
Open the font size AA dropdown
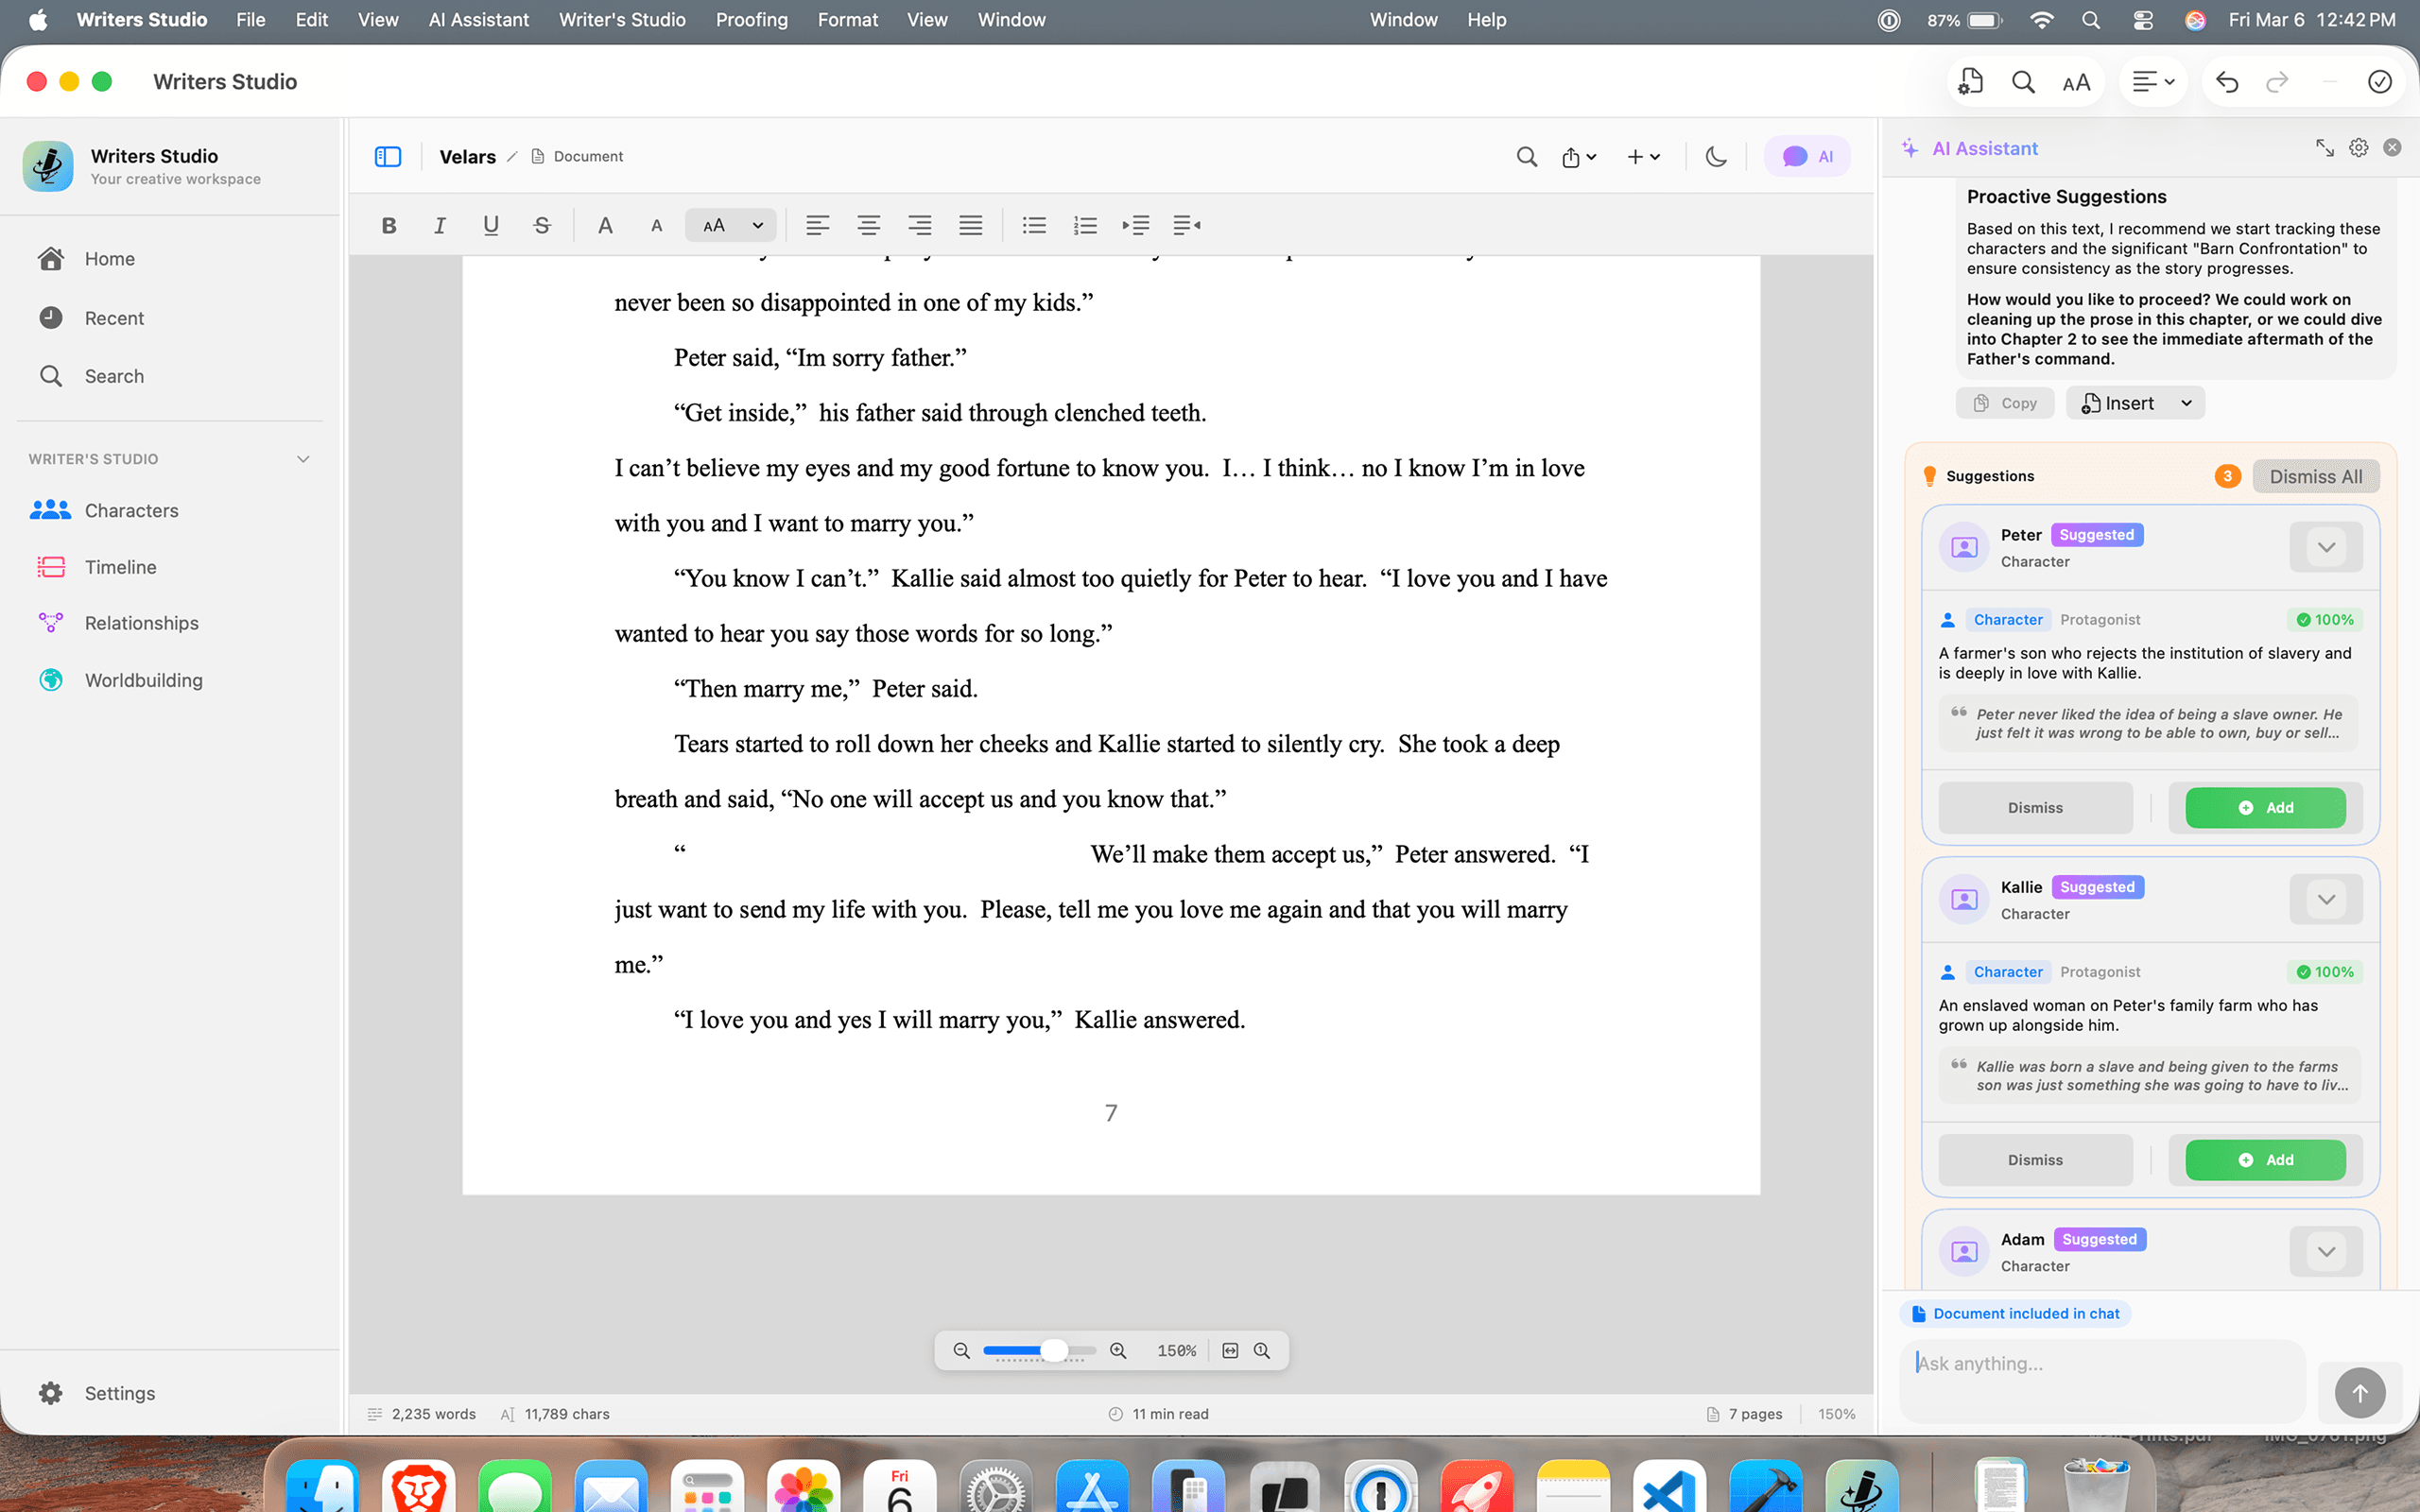732,225
